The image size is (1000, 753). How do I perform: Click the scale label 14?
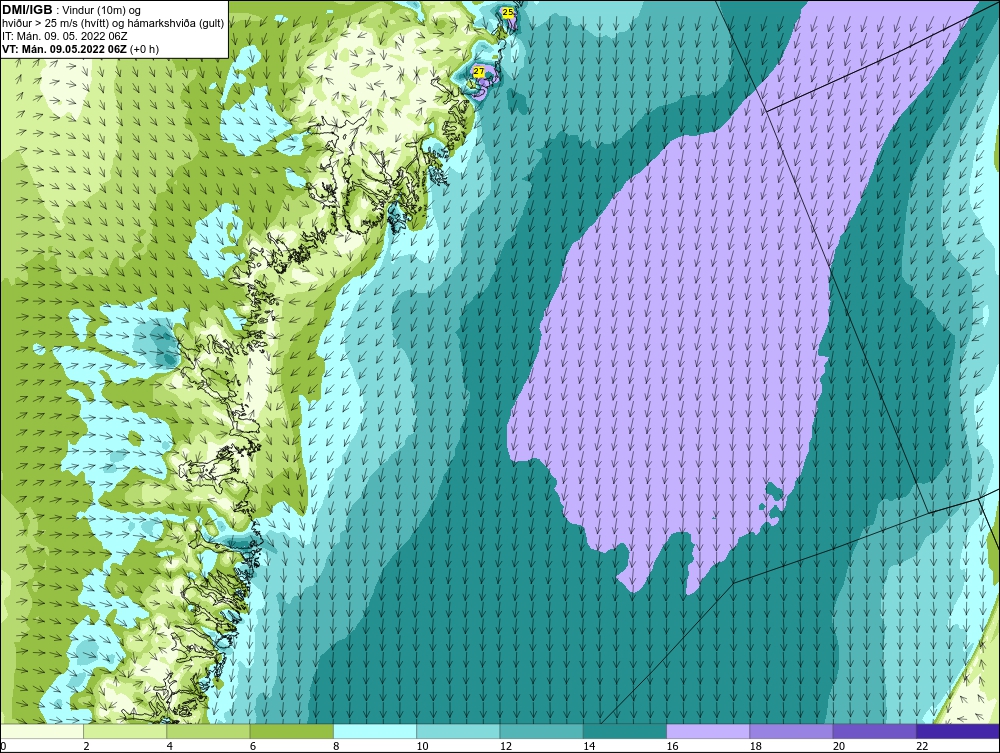[x=589, y=747]
